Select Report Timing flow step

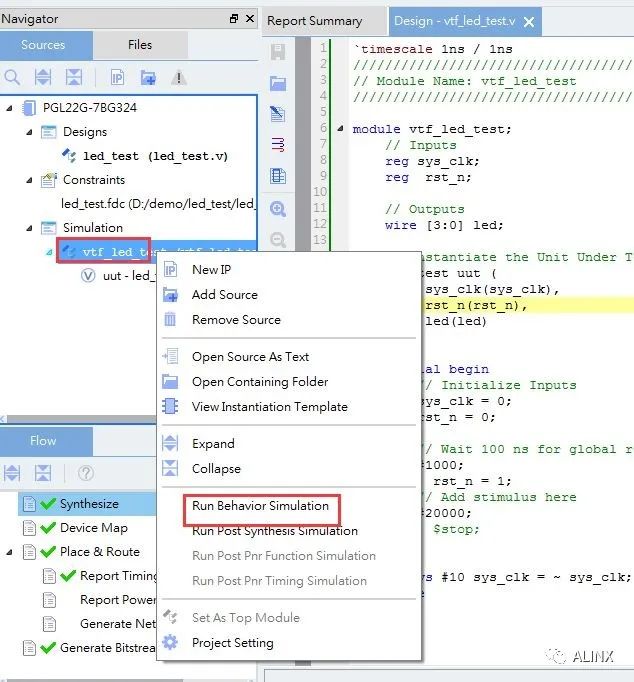(x=118, y=575)
